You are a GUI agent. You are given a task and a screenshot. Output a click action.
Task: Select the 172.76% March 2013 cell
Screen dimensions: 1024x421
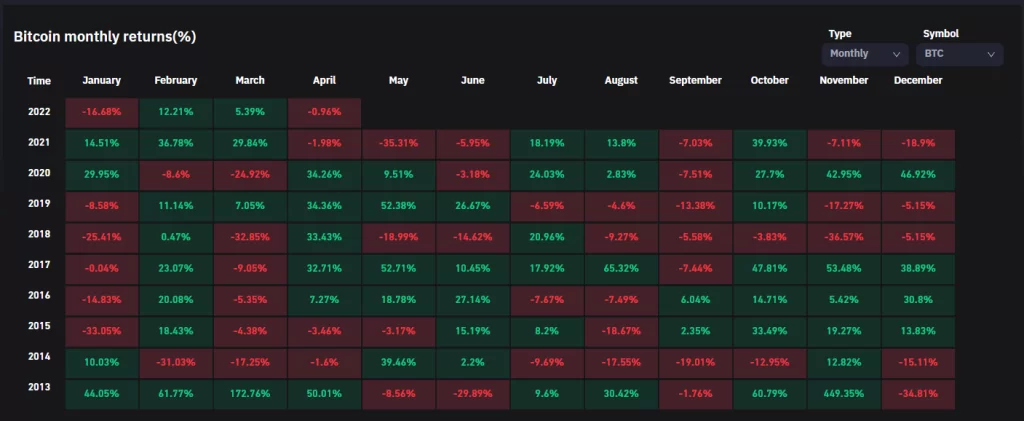pyautogui.click(x=250, y=393)
